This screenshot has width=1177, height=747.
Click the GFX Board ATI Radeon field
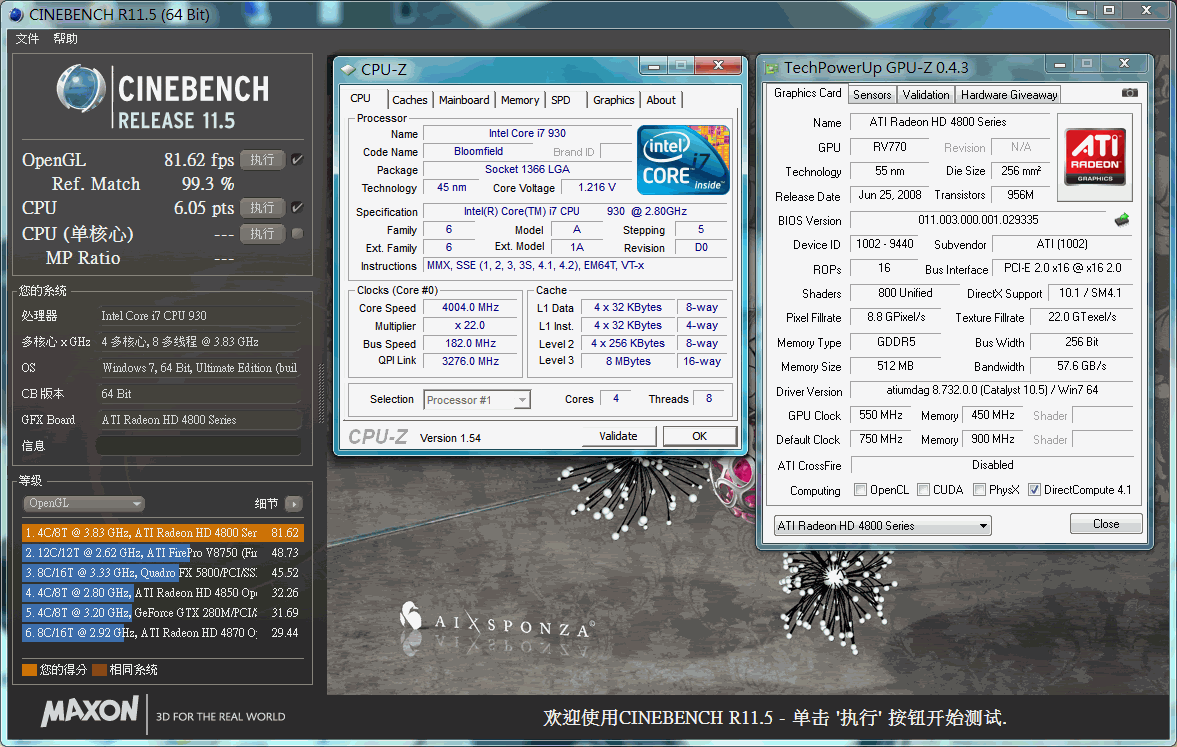199,420
